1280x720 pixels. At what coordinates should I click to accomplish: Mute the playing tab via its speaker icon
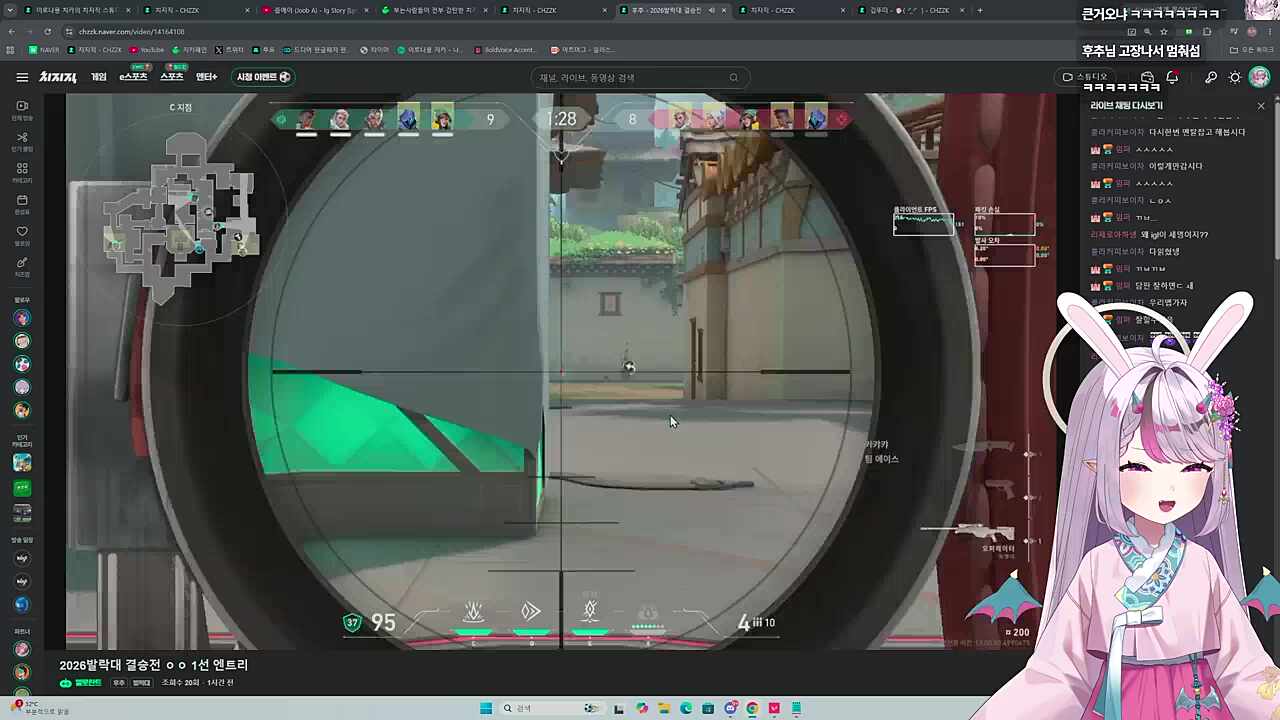(x=711, y=10)
